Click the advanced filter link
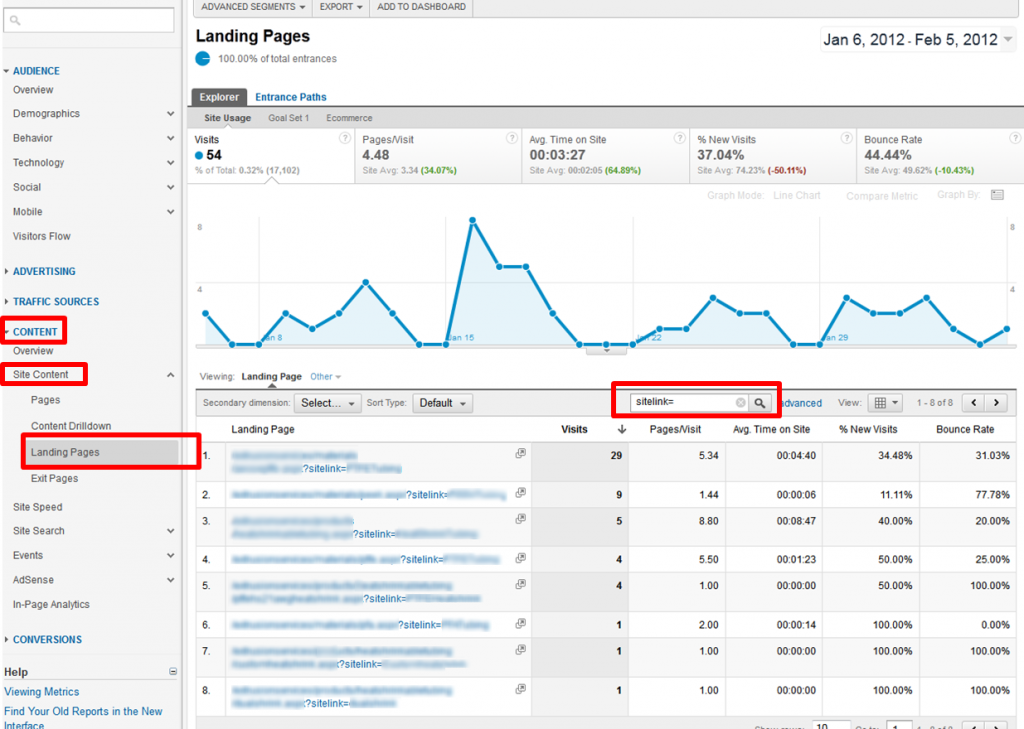This screenshot has height=729, width=1024. (x=799, y=402)
